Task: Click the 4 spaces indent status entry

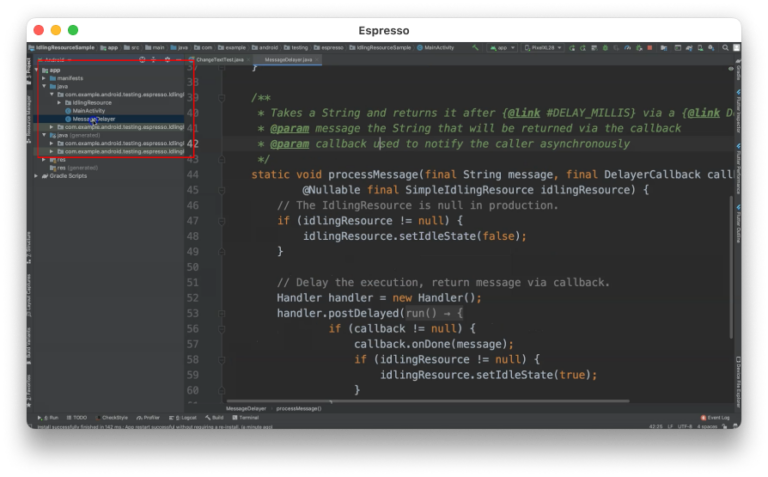Action: coord(707,427)
